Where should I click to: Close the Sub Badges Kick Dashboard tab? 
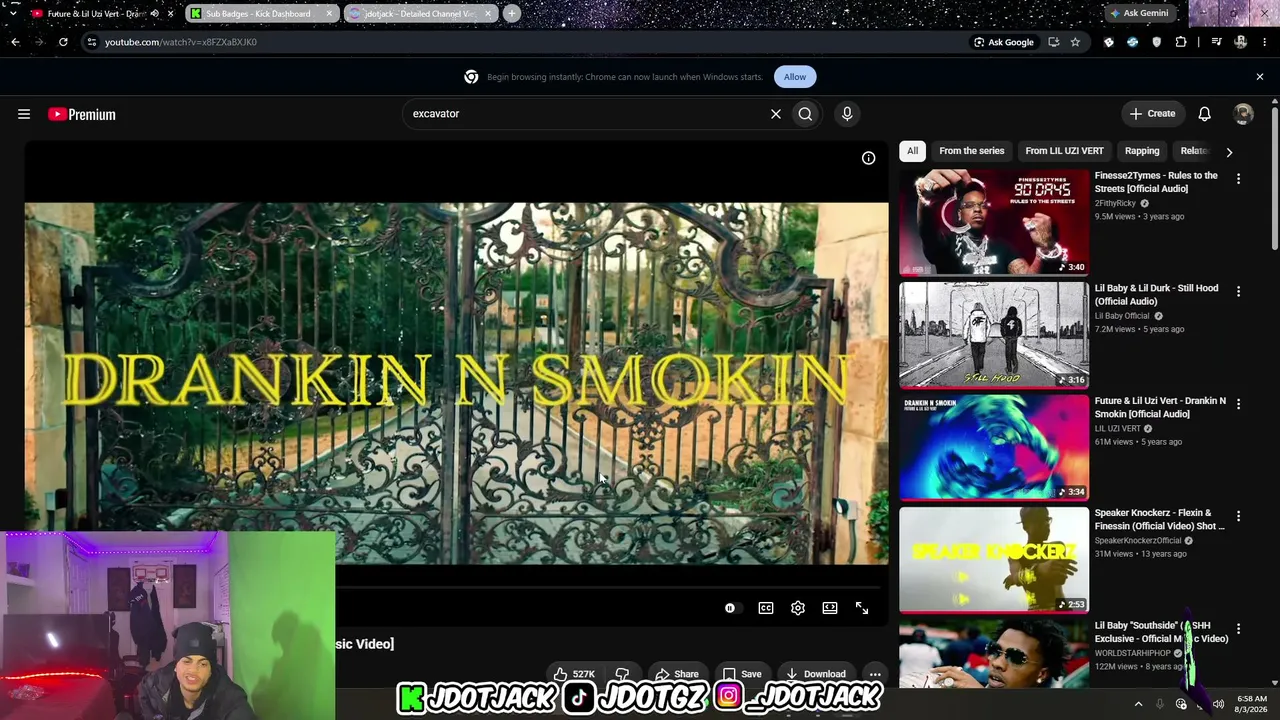(330, 14)
